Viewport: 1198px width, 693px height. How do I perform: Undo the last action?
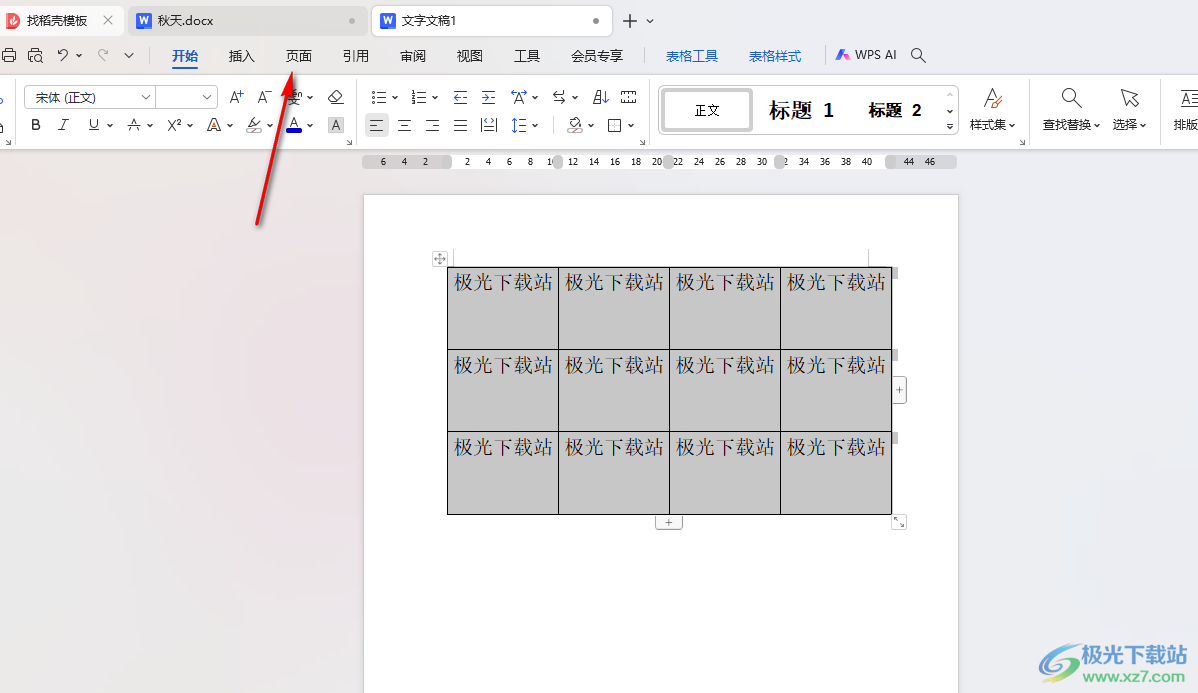(63, 55)
